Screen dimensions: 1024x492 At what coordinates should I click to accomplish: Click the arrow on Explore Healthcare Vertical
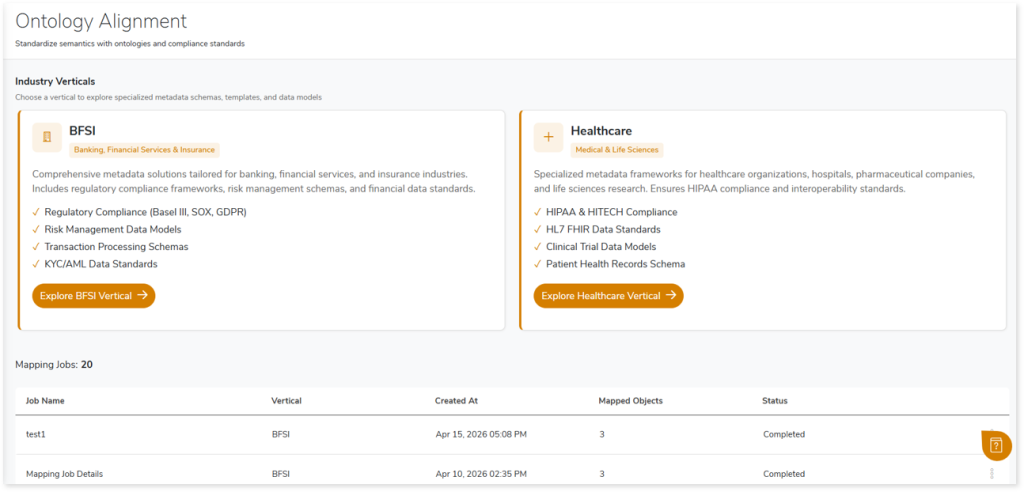tap(671, 296)
